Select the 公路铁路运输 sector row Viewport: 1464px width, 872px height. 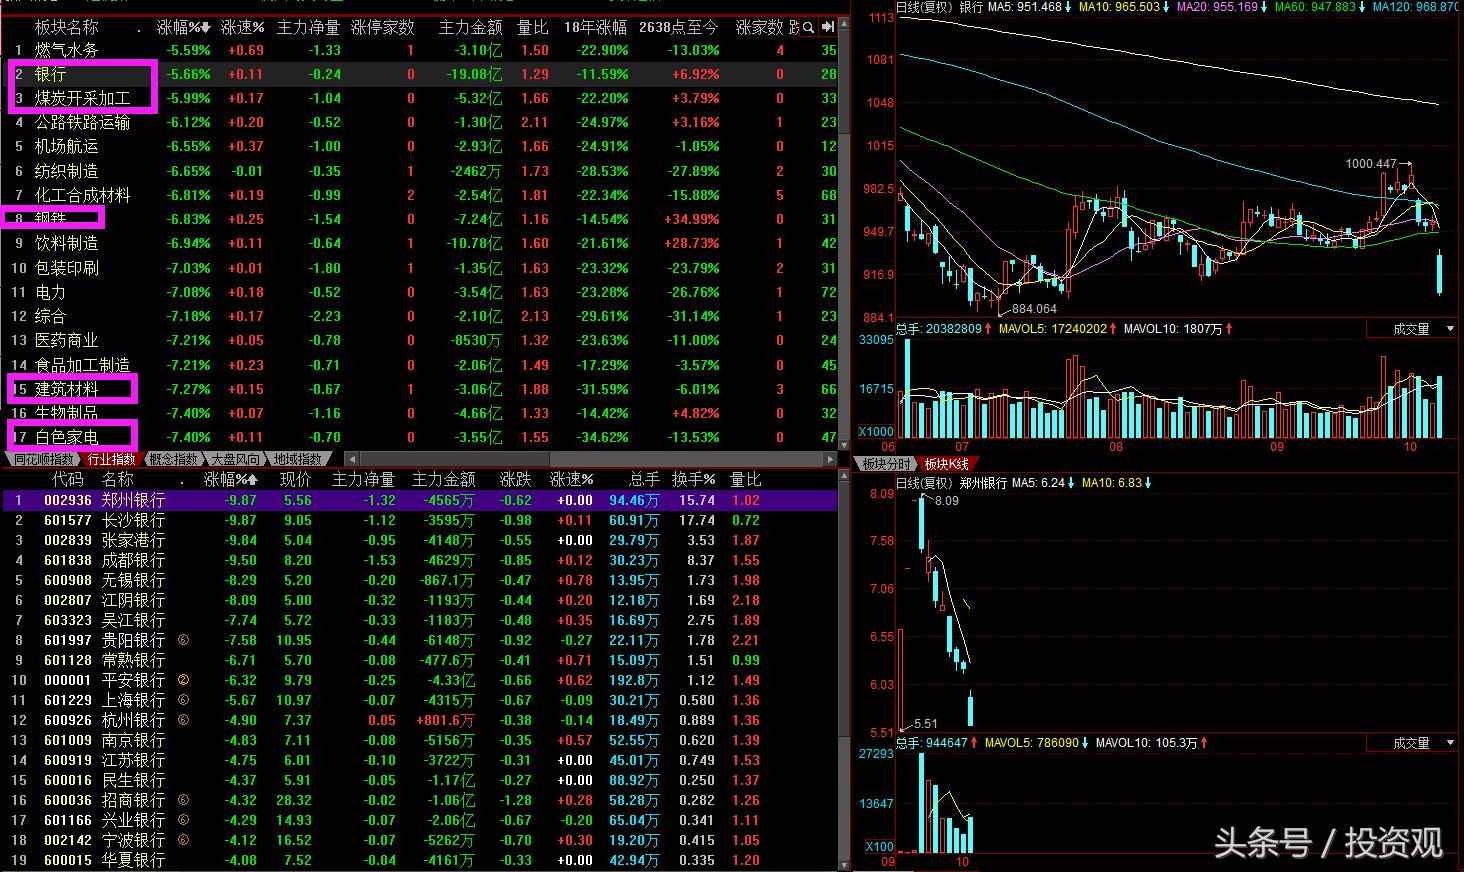[419, 122]
